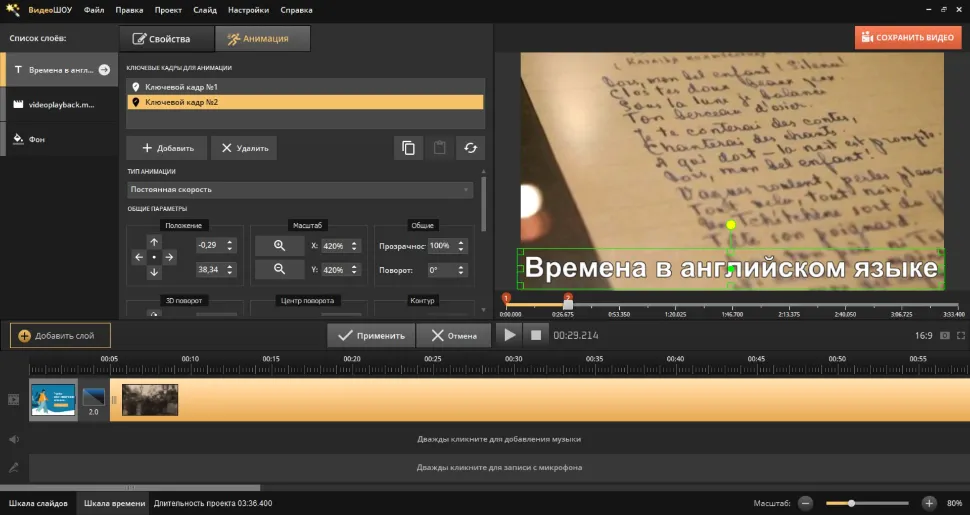Adjust Поворот 0° stepper
This screenshot has width=970, height=515.
point(461,270)
